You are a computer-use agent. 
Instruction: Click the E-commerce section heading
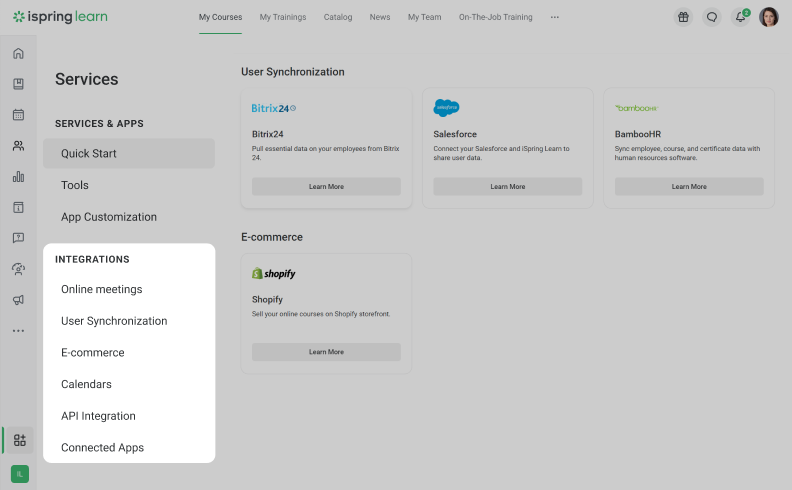272,237
